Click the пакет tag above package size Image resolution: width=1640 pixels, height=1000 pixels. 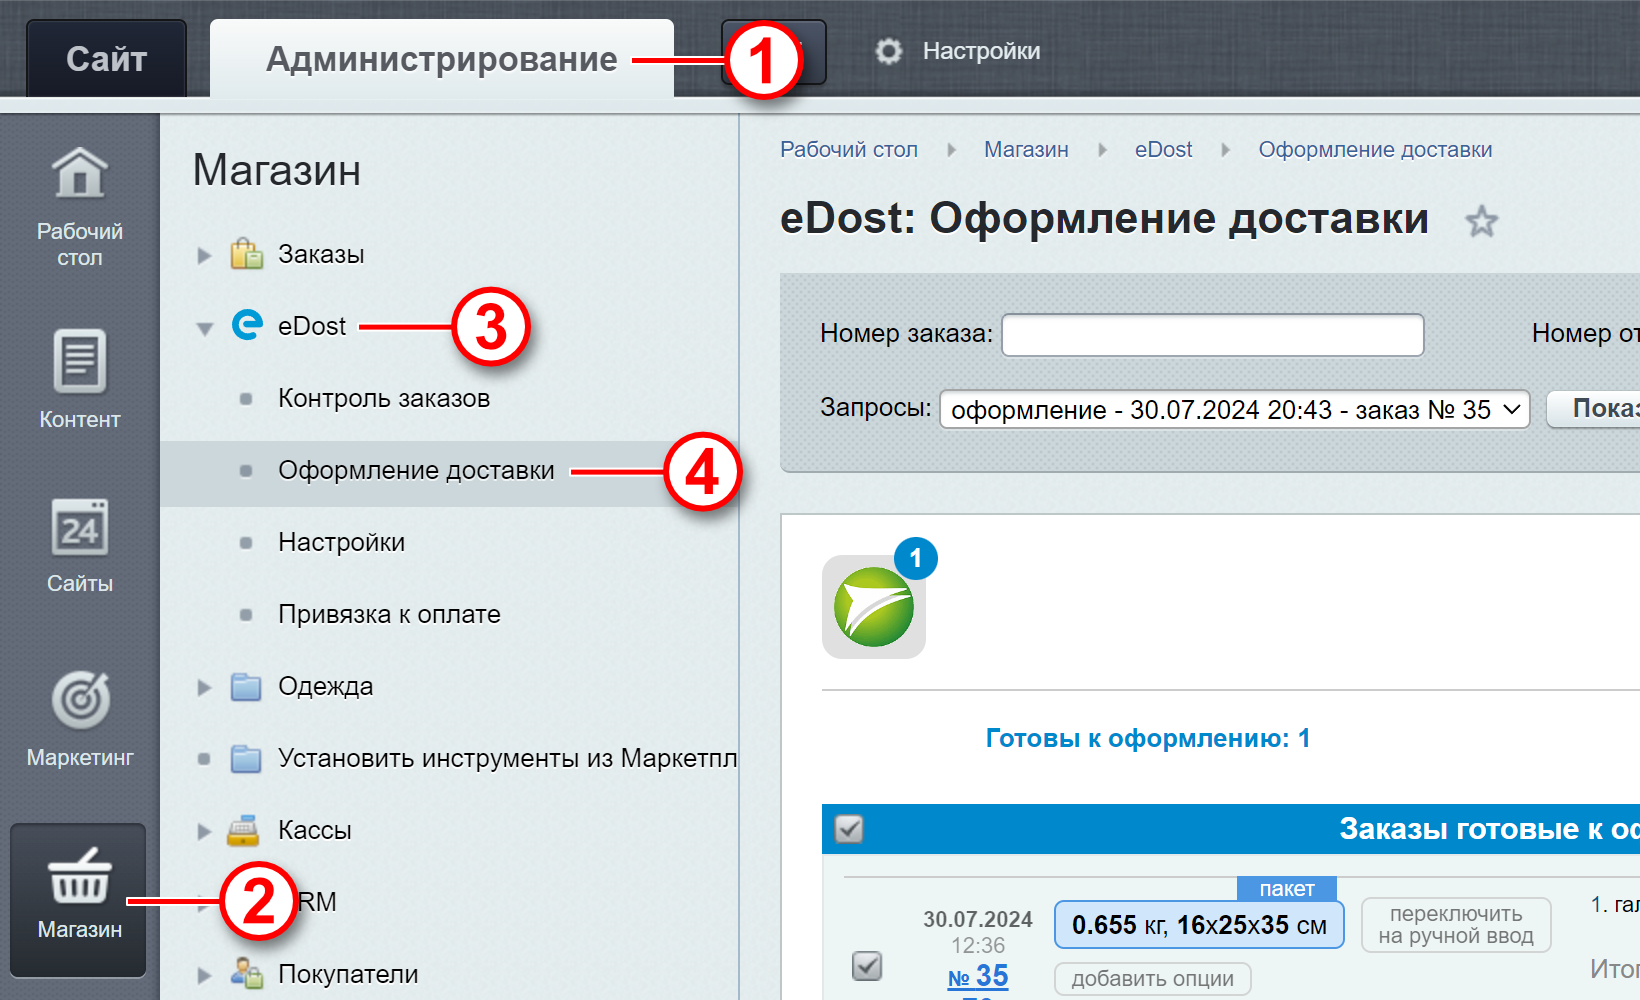point(1287,888)
